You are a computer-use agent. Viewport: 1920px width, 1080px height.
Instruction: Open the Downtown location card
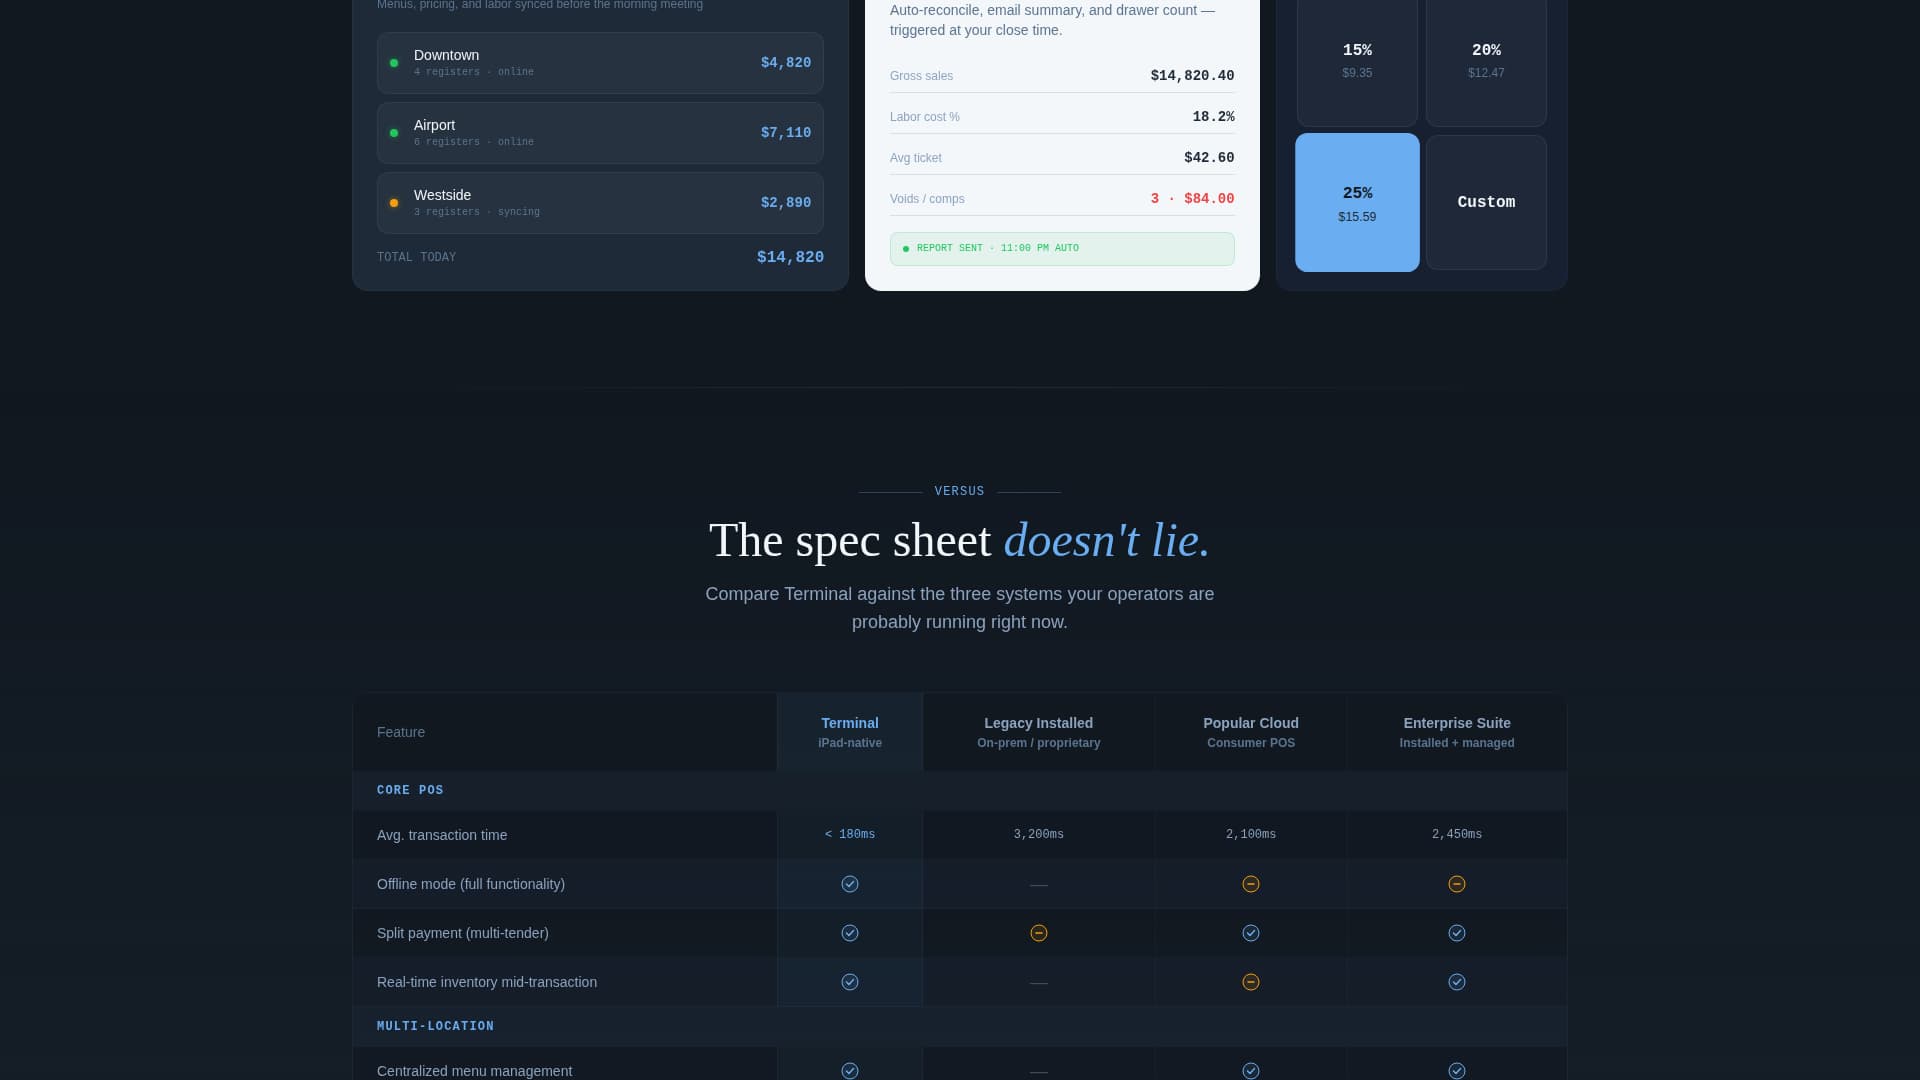[600, 63]
